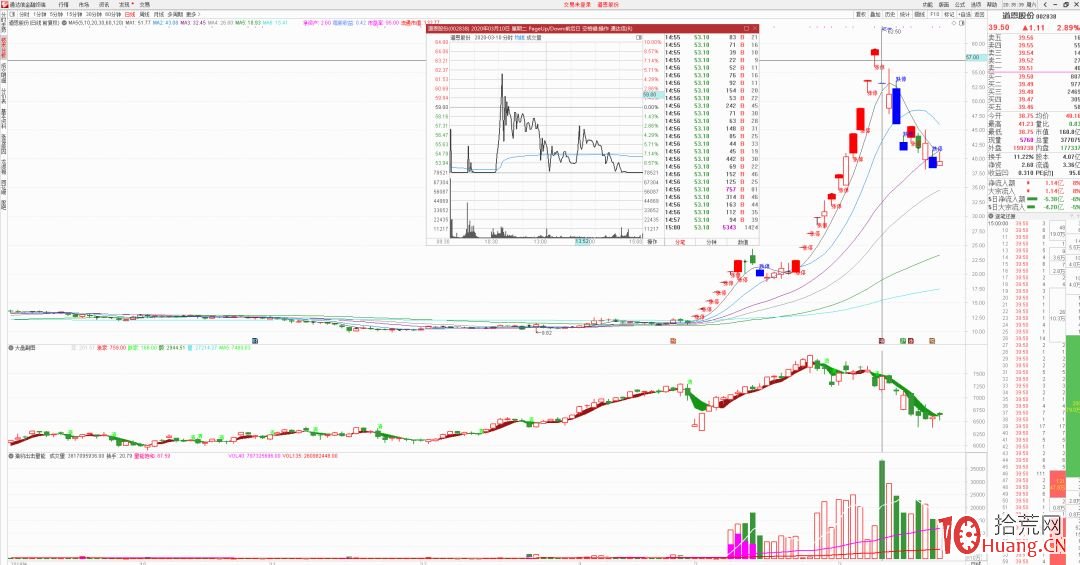Switch chart to 60分钟 period
Viewport: 1080px width, 565px height.
coord(112,14)
